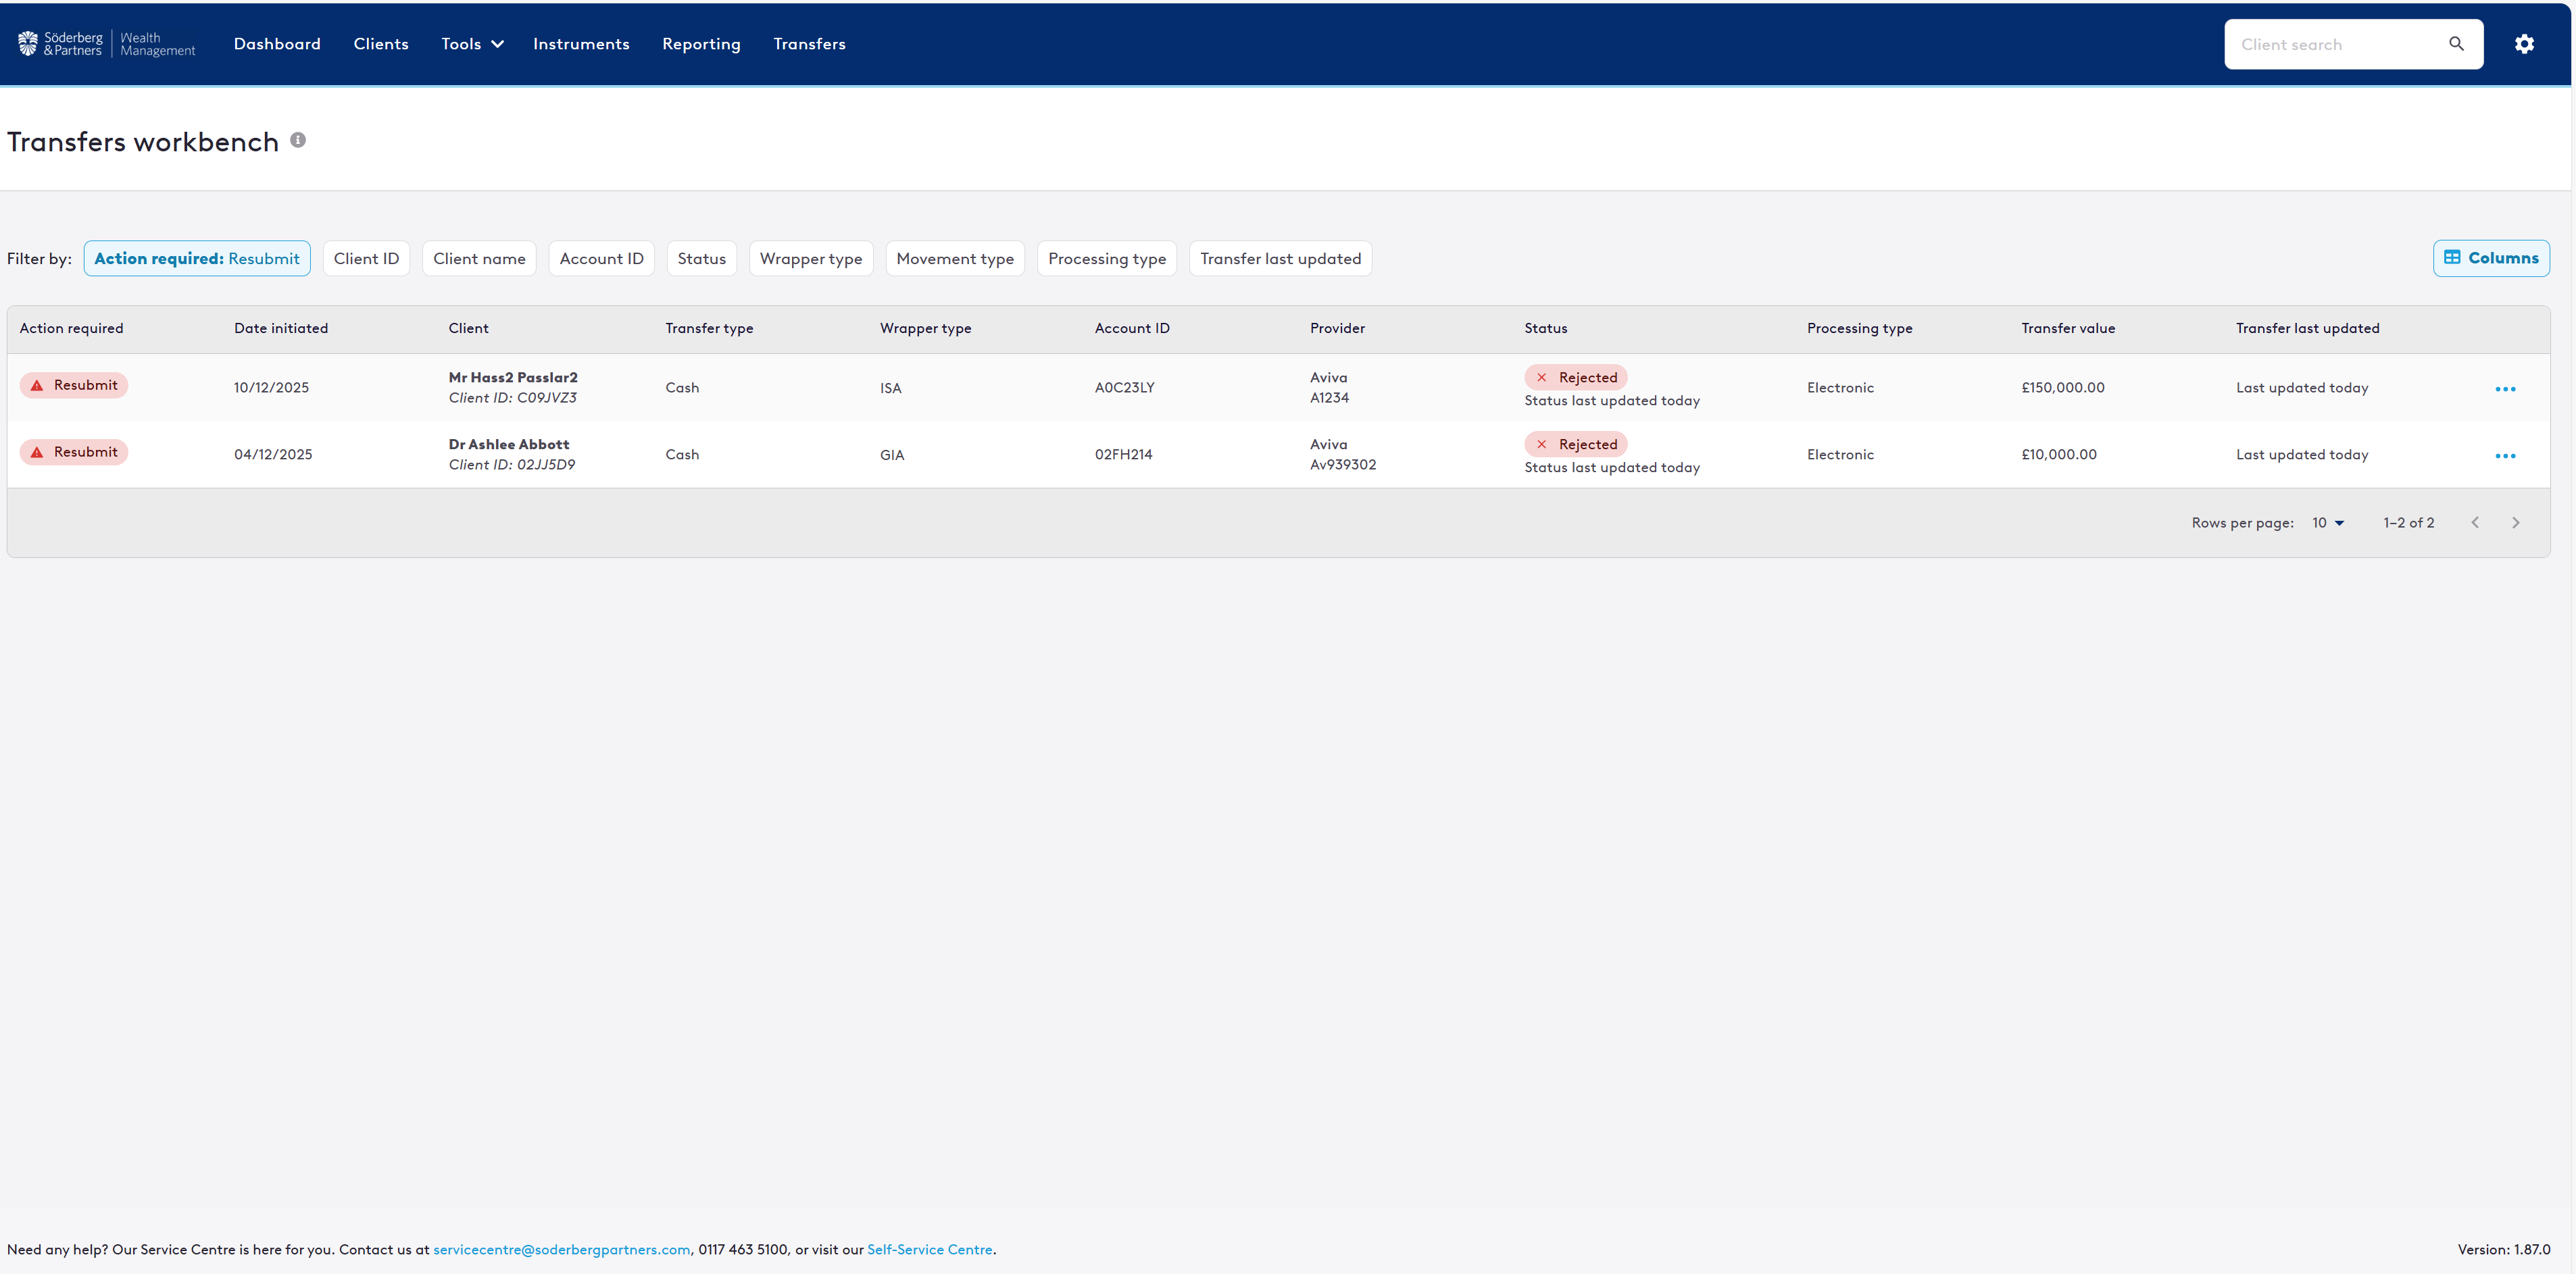Go to next page of results
Image resolution: width=2576 pixels, height=1274 pixels.
2515,523
